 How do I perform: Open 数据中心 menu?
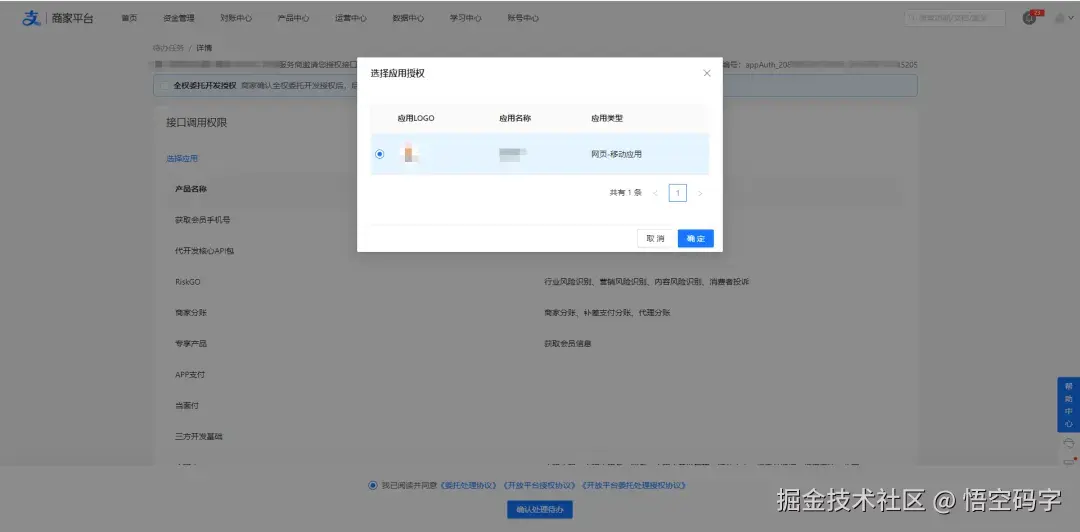[x=408, y=19]
